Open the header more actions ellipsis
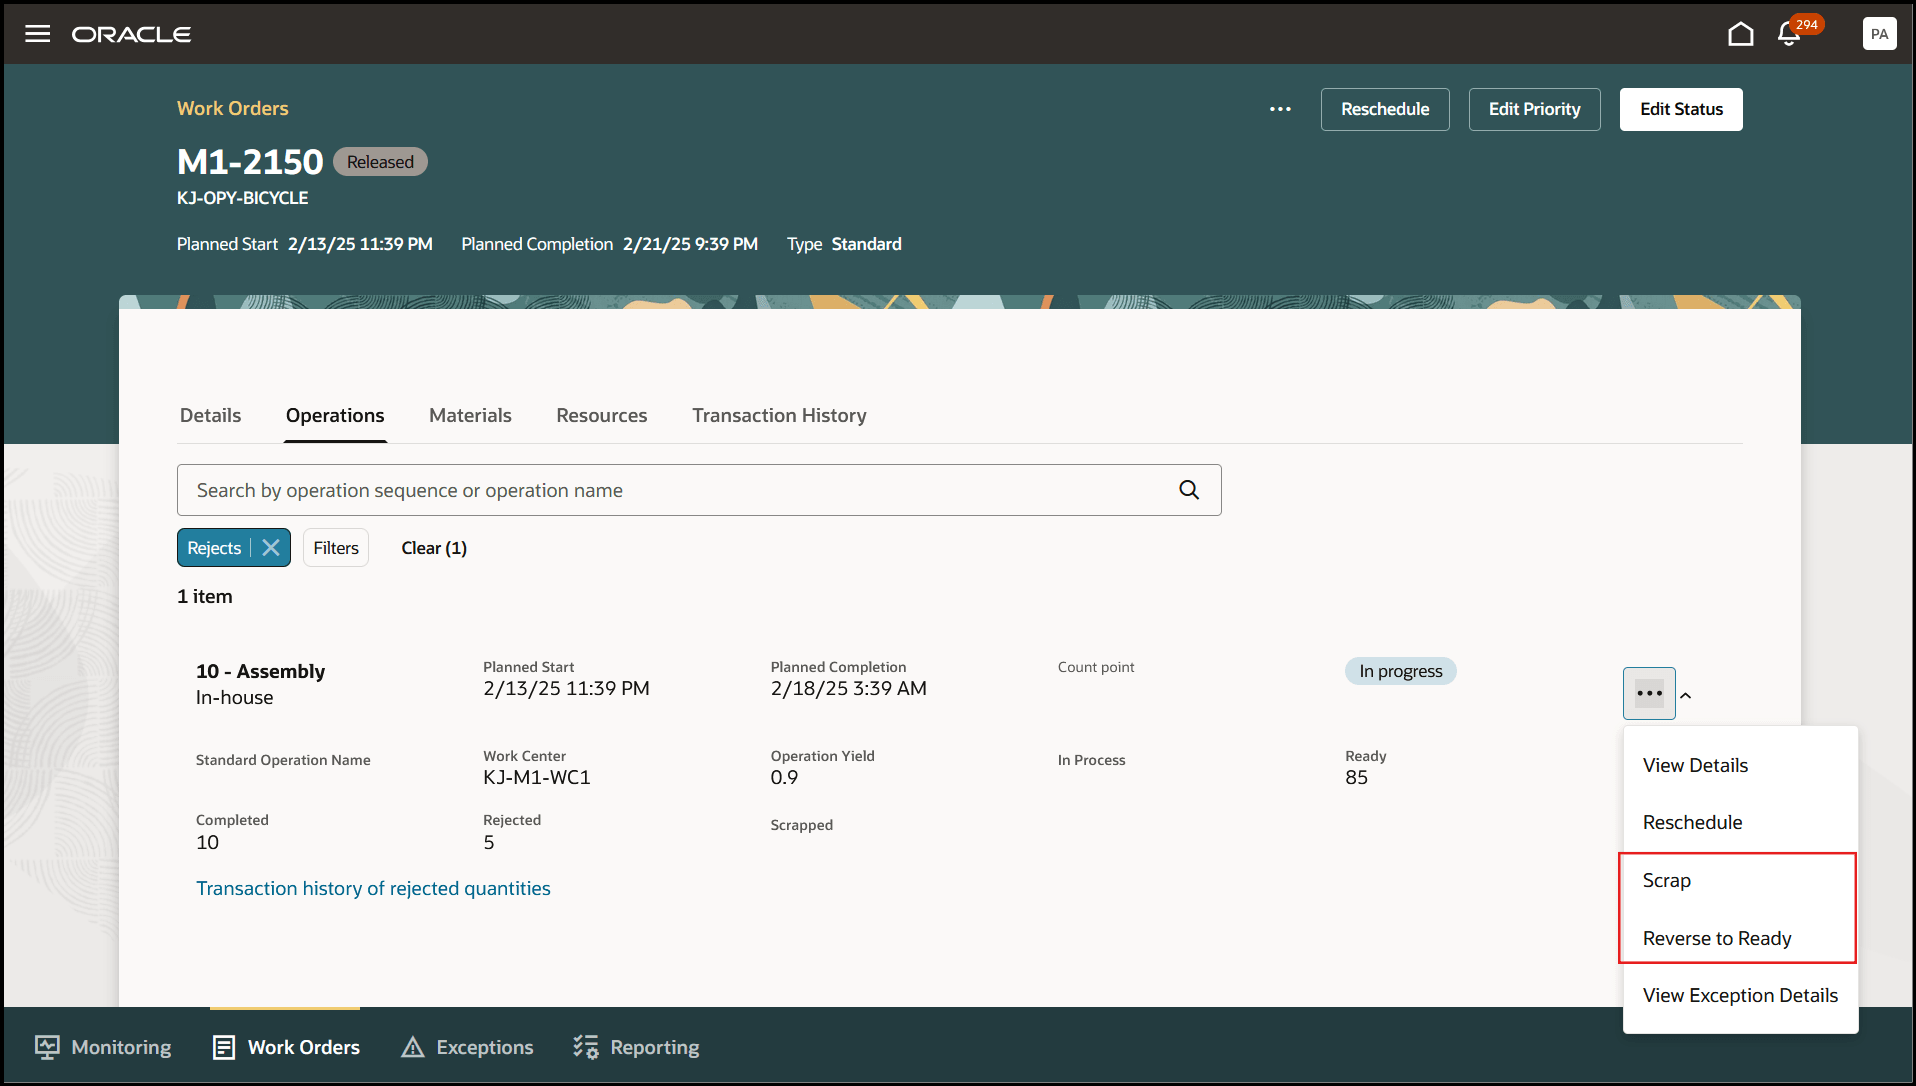 tap(1280, 109)
